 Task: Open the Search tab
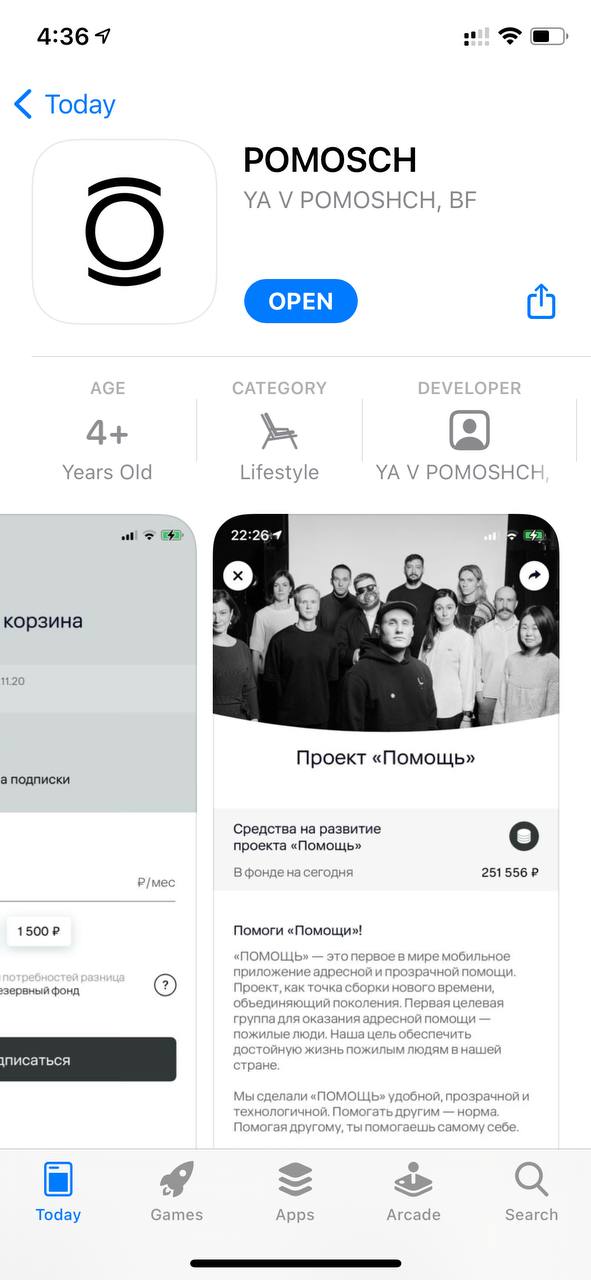[x=531, y=1192]
